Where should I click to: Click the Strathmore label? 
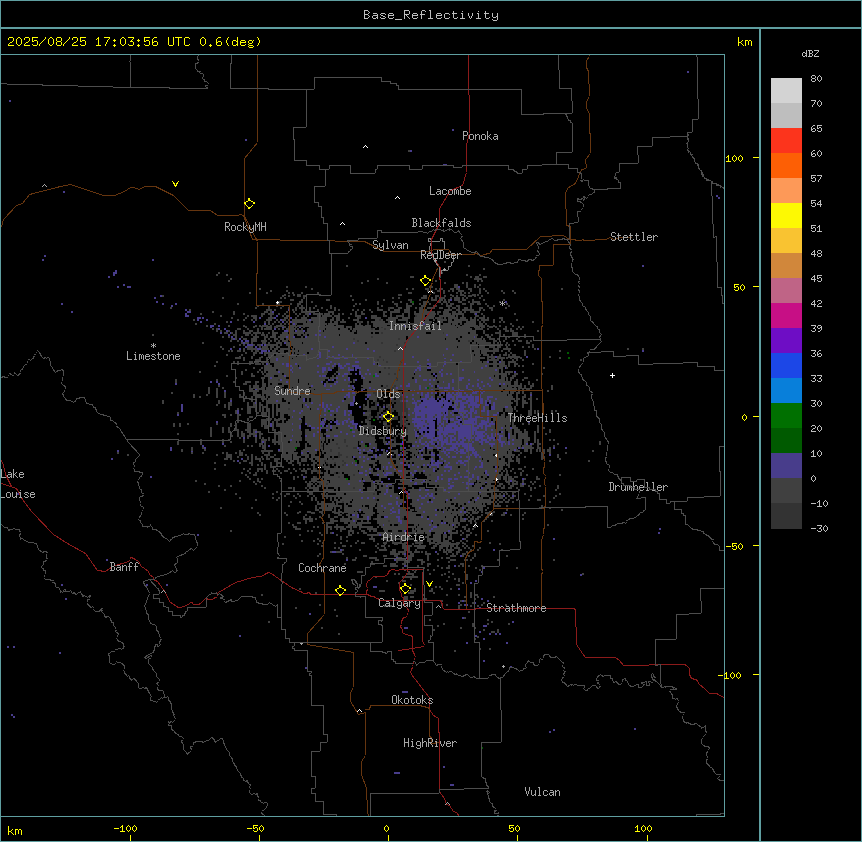(x=516, y=608)
